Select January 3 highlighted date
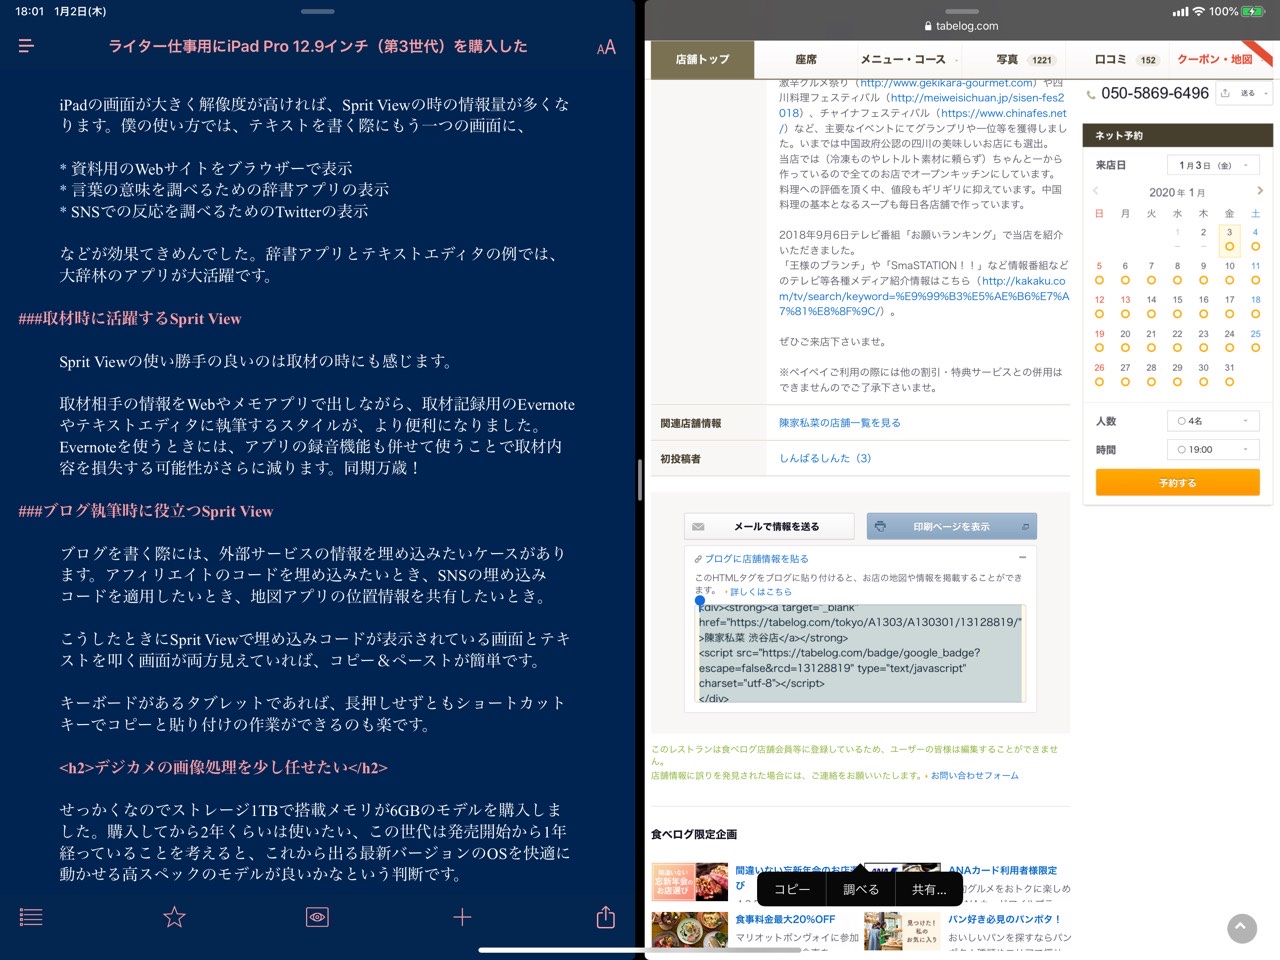Image resolution: width=1280 pixels, height=960 pixels. click(1229, 239)
